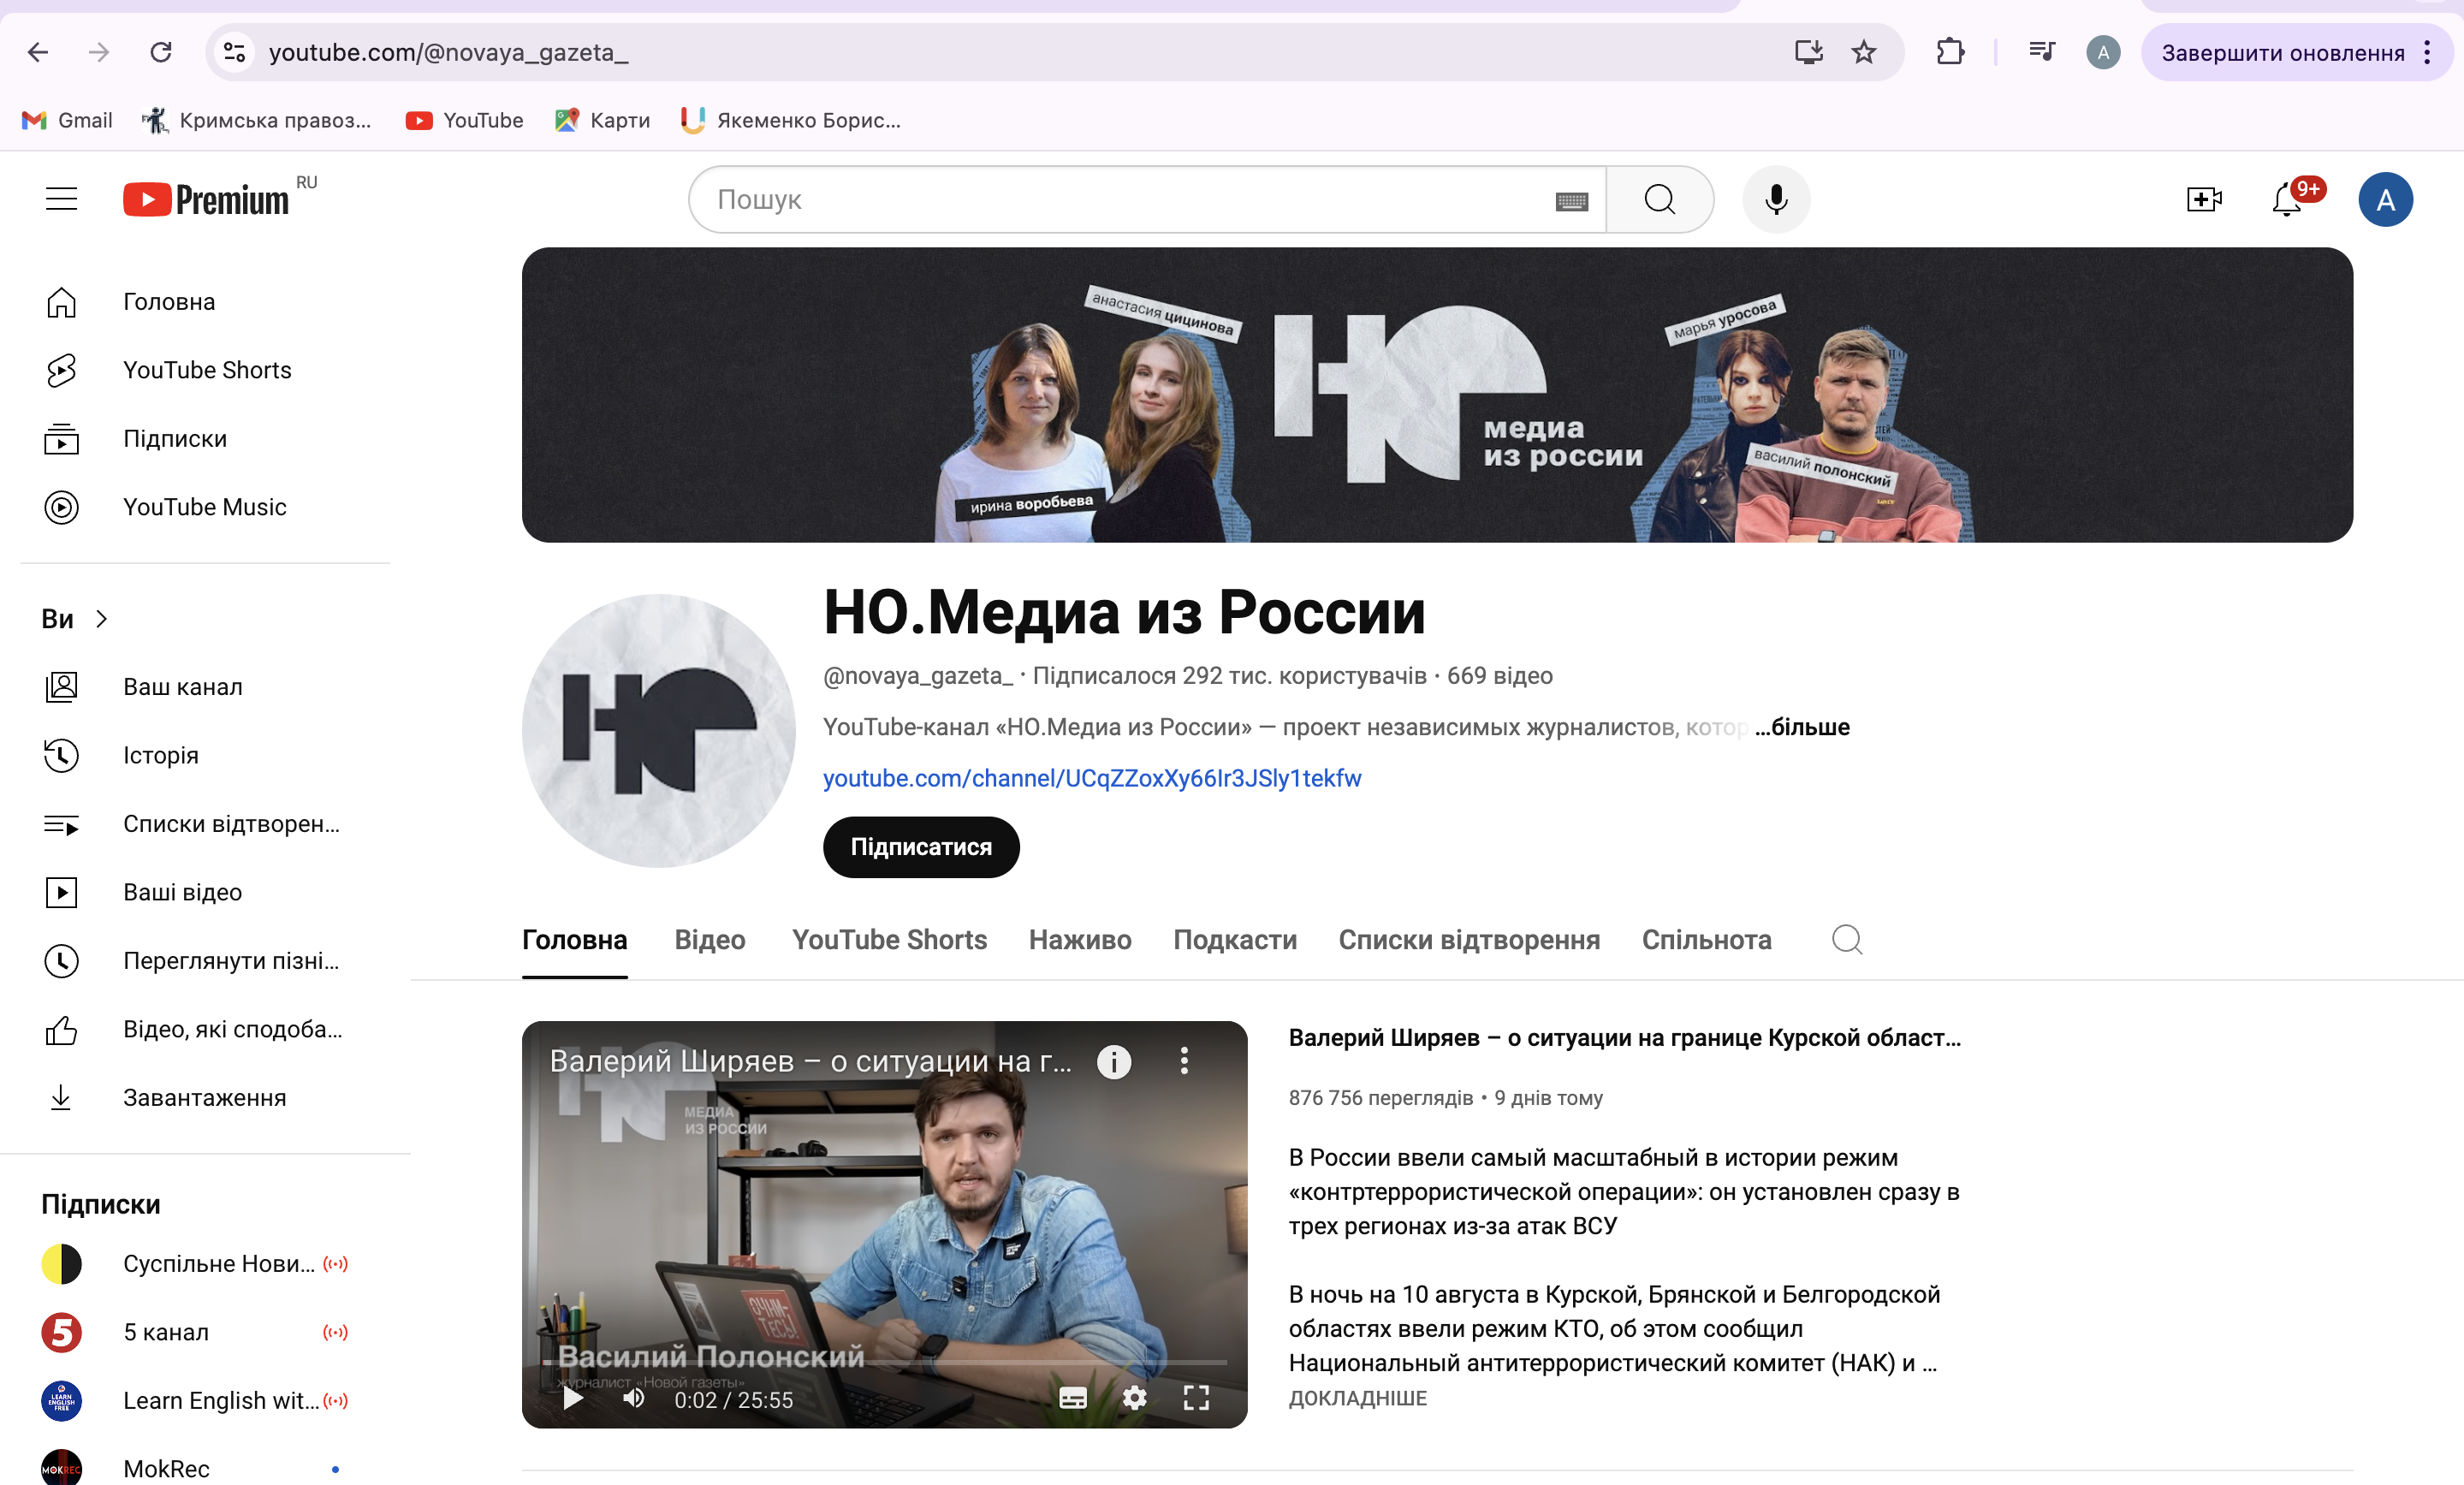The width and height of the screenshot is (2464, 1485).
Task: Open YouTube bookmark in bookmarks bar
Action: pyautogui.click(x=464, y=120)
